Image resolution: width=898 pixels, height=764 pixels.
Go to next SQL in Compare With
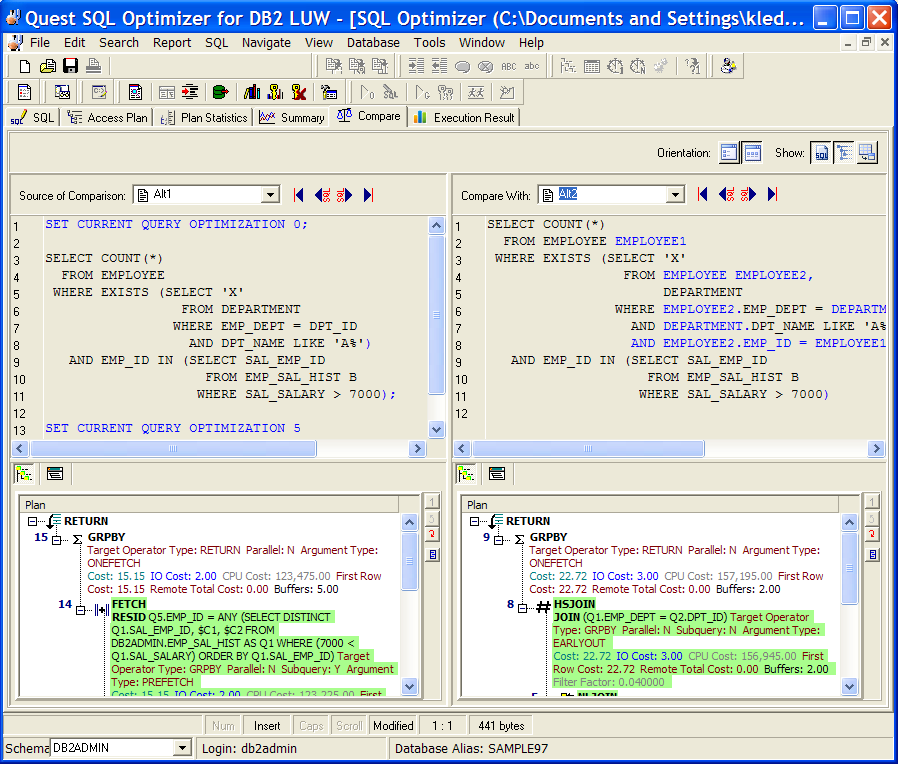pyautogui.click(x=748, y=195)
